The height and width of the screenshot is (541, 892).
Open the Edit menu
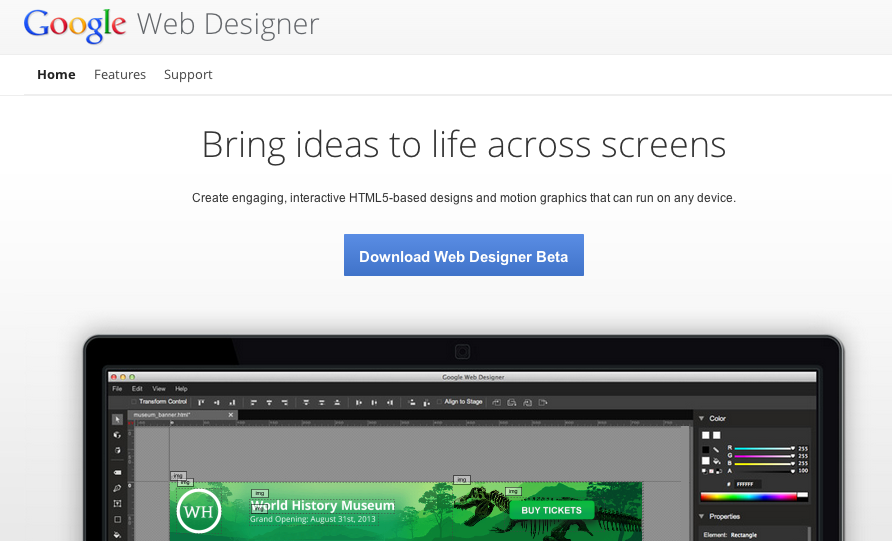tap(137, 389)
